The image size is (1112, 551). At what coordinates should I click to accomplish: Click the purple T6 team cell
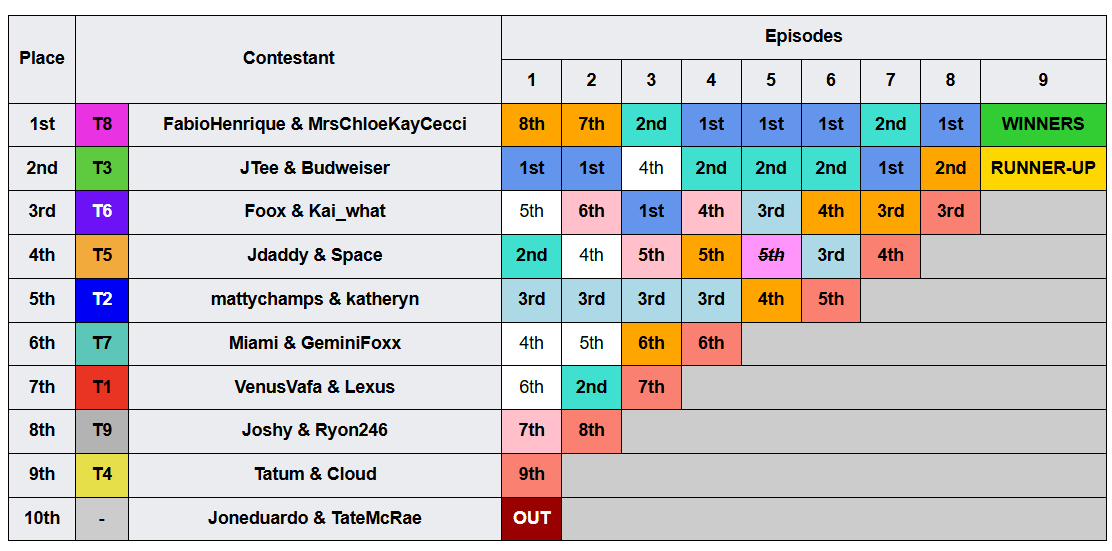coord(102,211)
